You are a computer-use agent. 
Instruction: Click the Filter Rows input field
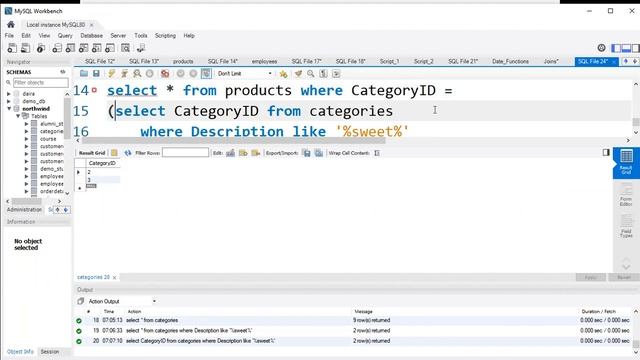point(185,153)
